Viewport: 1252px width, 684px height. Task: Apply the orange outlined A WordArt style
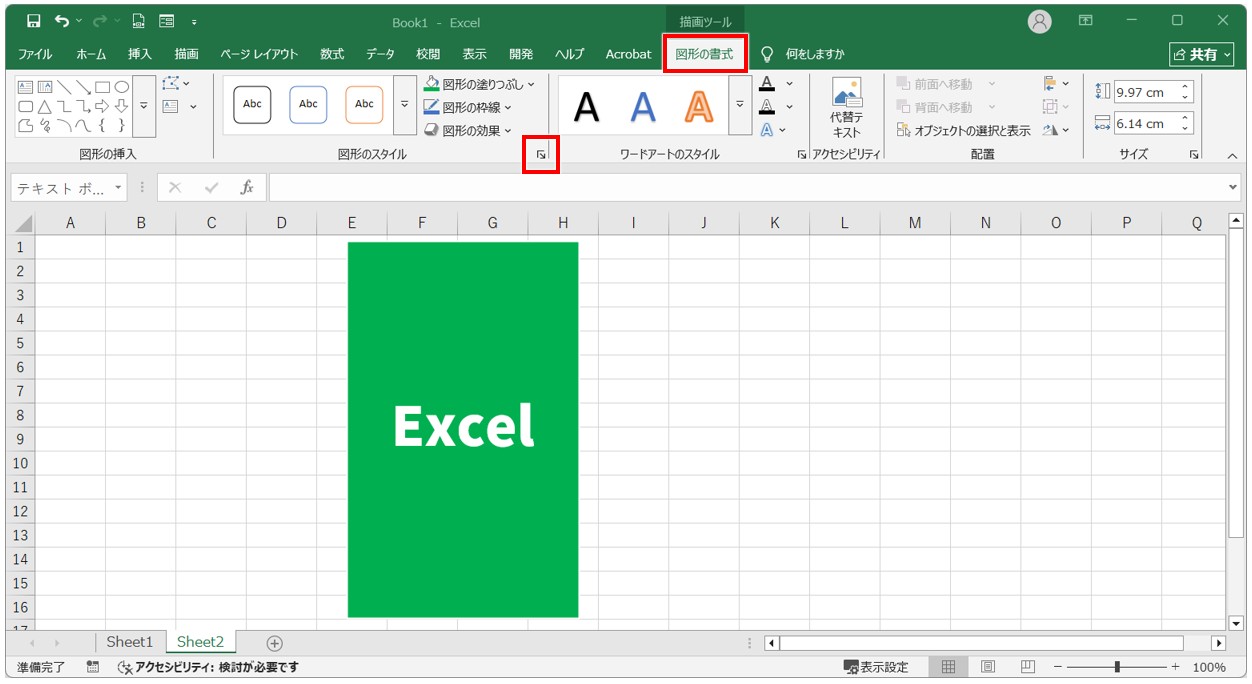(699, 106)
